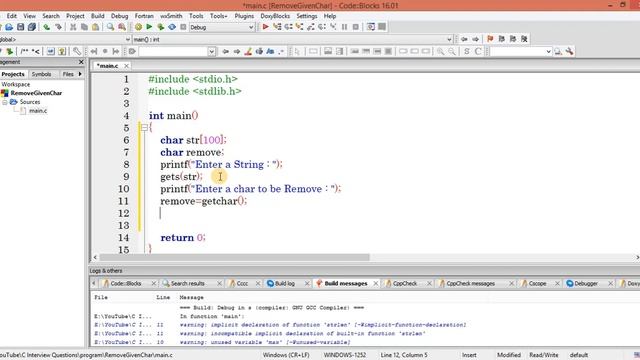This screenshot has width=640, height=360.
Task: Switch to the Search results tab
Action: (187, 283)
